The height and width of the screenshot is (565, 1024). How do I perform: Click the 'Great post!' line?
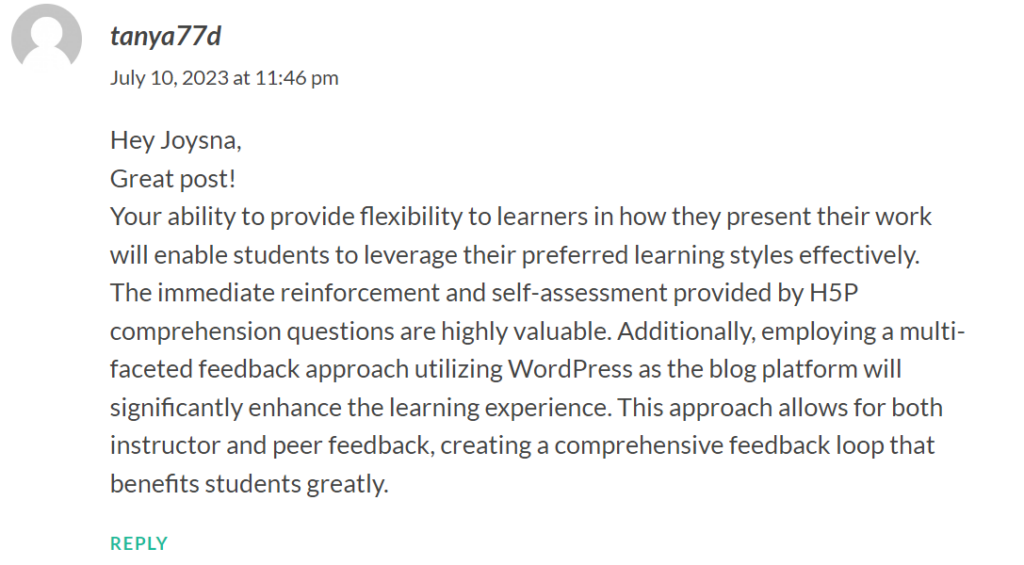(173, 178)
